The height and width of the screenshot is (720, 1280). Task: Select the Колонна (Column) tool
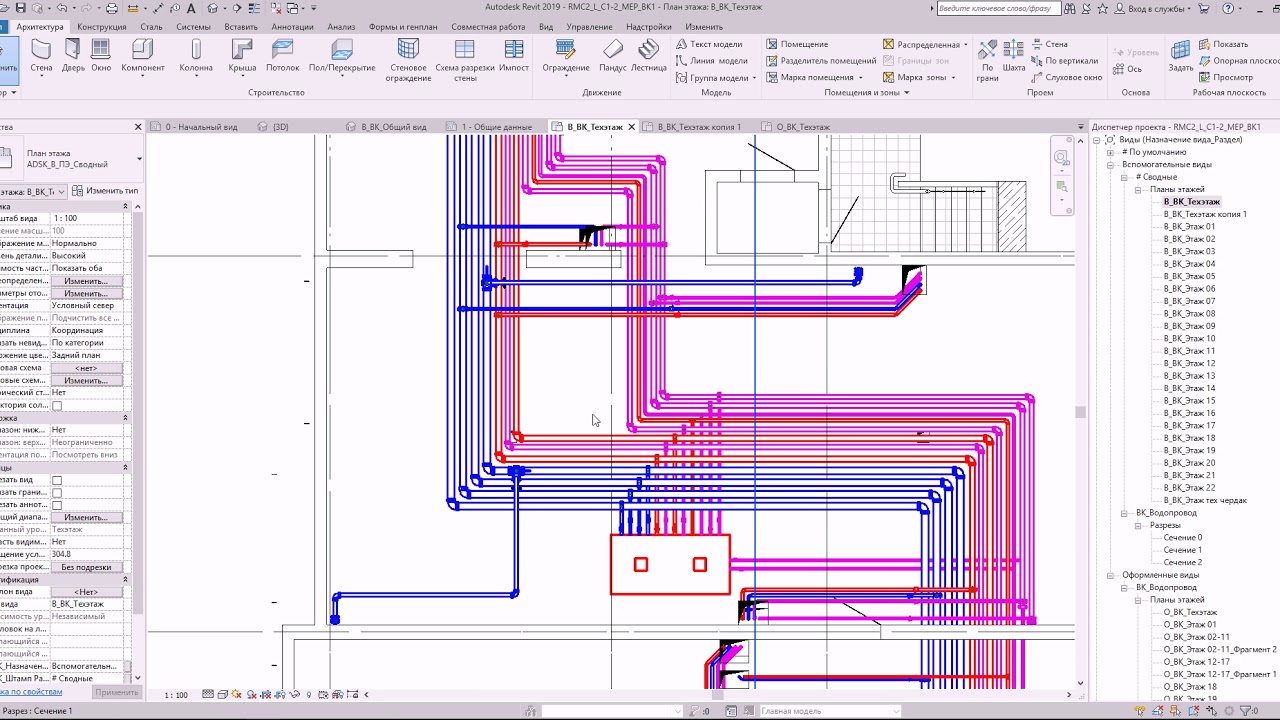coord(196,56)
